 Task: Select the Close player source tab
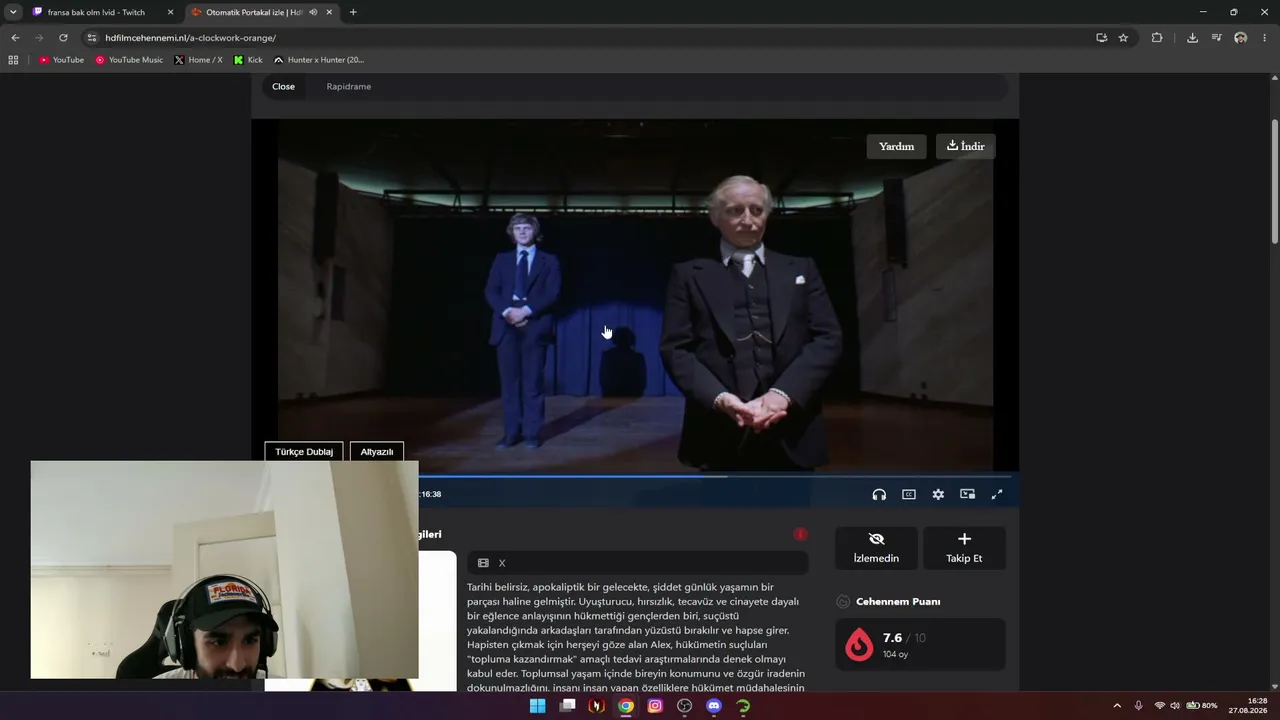pos(284,86)
